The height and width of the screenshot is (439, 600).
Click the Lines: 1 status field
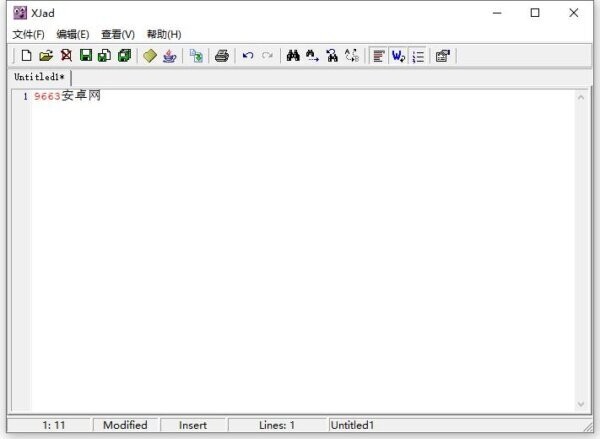[277, 425]
